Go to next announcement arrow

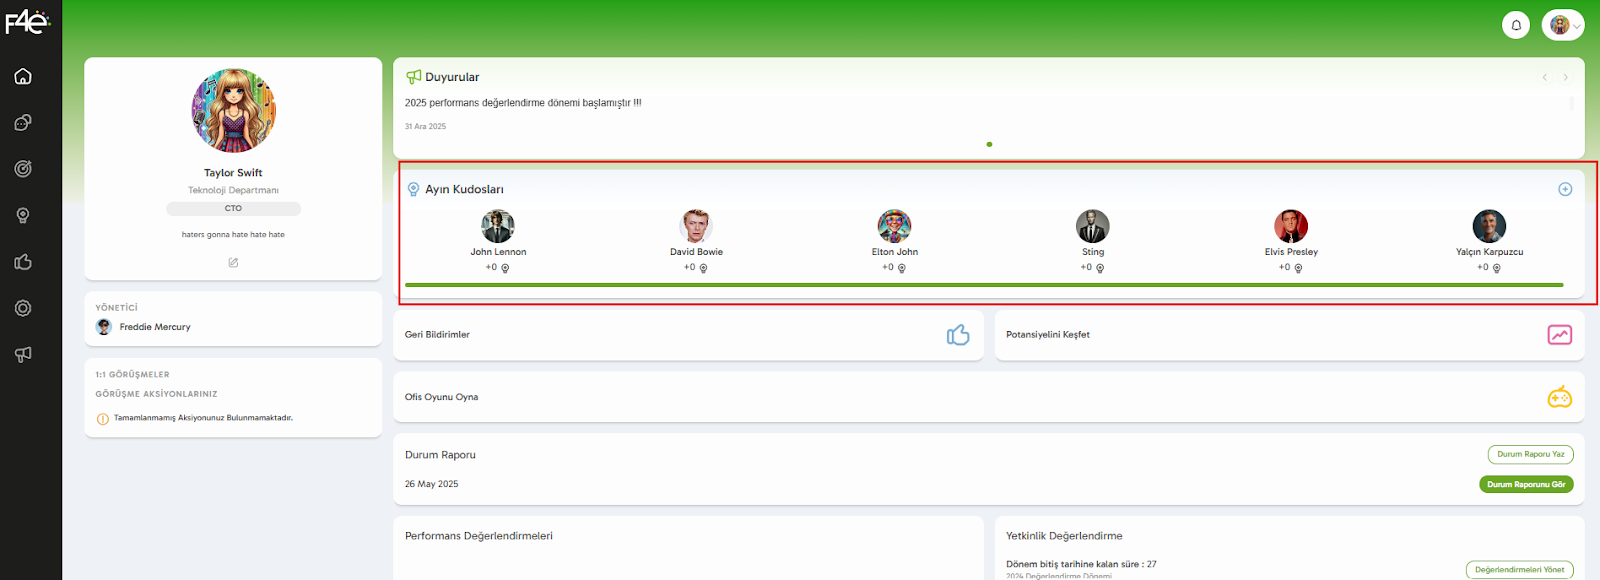point(1565,77)
